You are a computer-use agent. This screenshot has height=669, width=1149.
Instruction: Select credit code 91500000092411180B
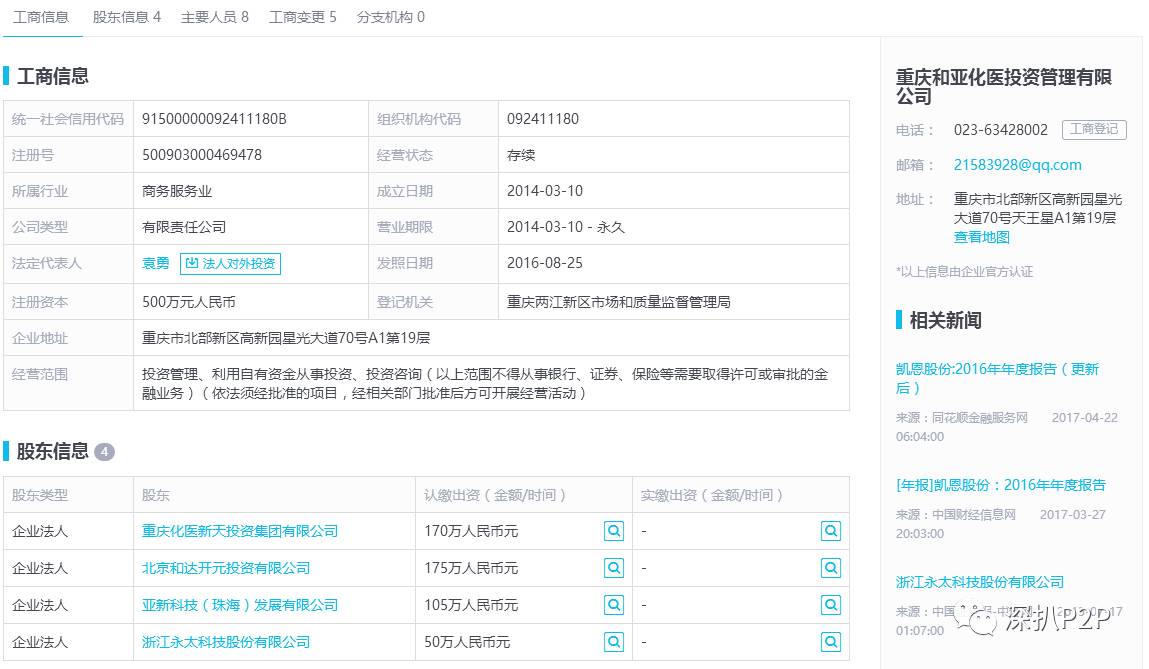[x=214, y=119]
